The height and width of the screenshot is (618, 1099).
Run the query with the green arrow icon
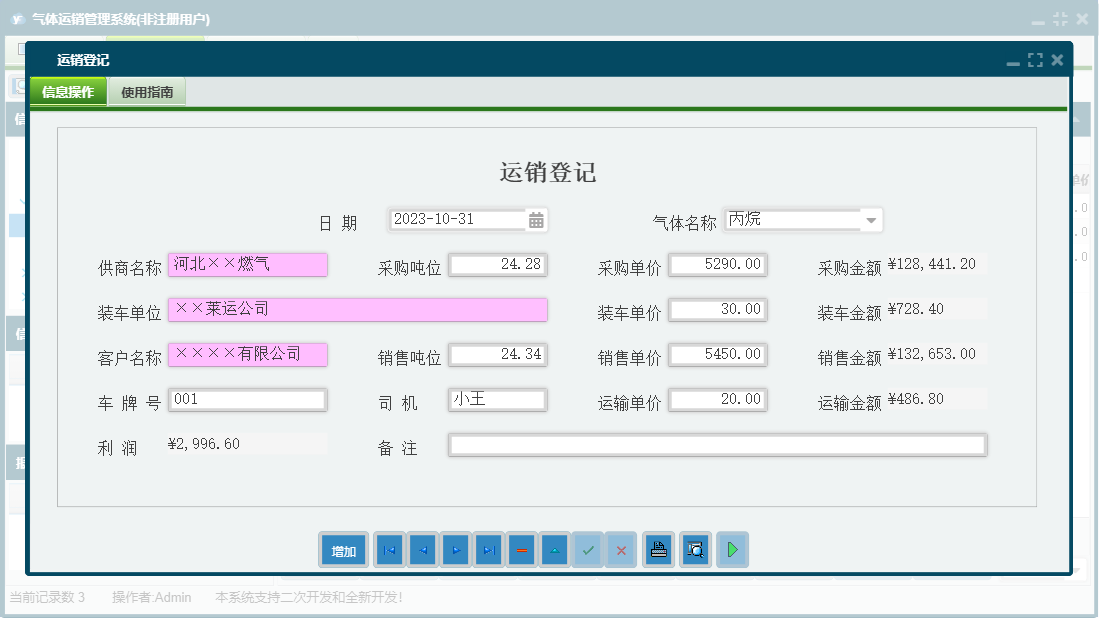(x=732, y=549)
